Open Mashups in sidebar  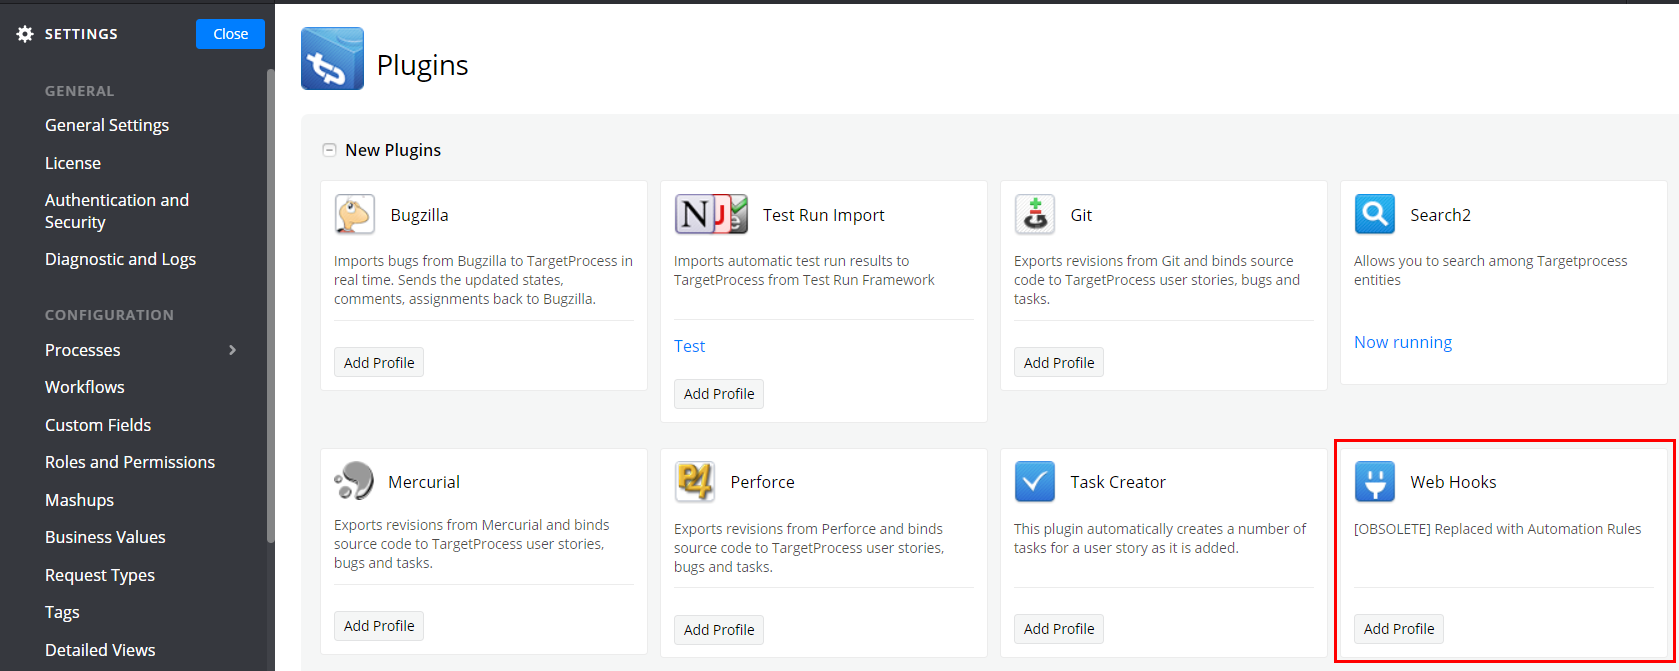(79, 500)
